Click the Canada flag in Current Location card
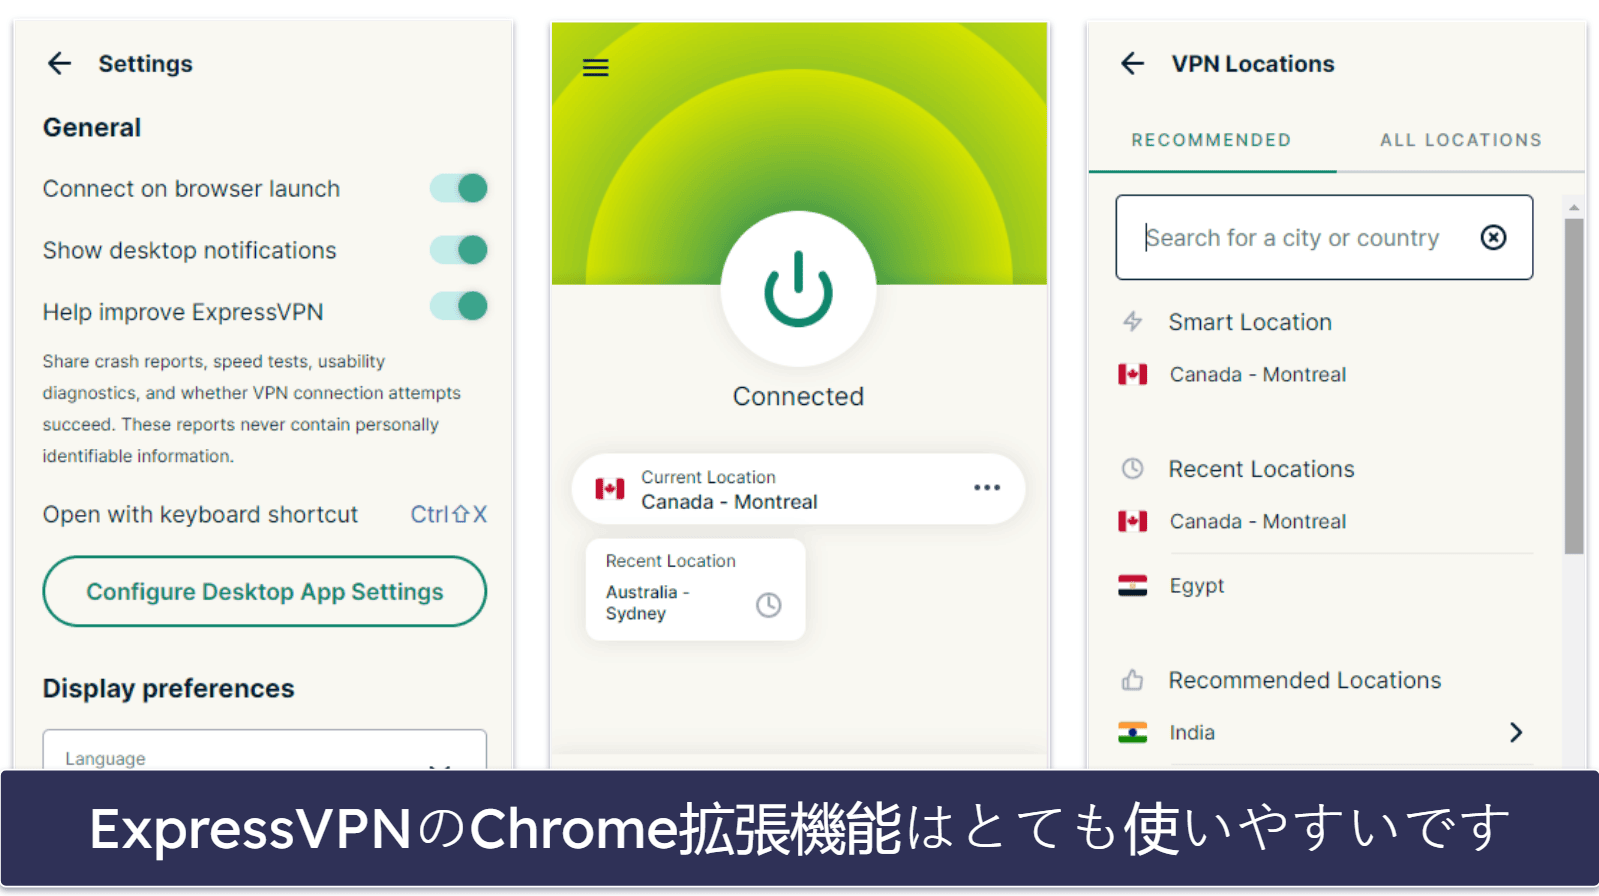This screenshot has width=1599, height=896. click(610, 488)
